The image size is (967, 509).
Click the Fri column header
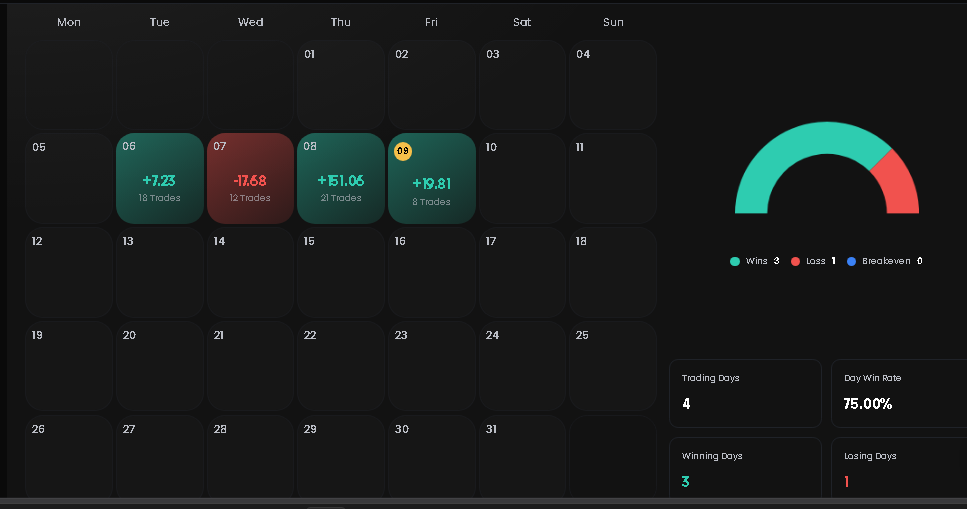point(431,22)
